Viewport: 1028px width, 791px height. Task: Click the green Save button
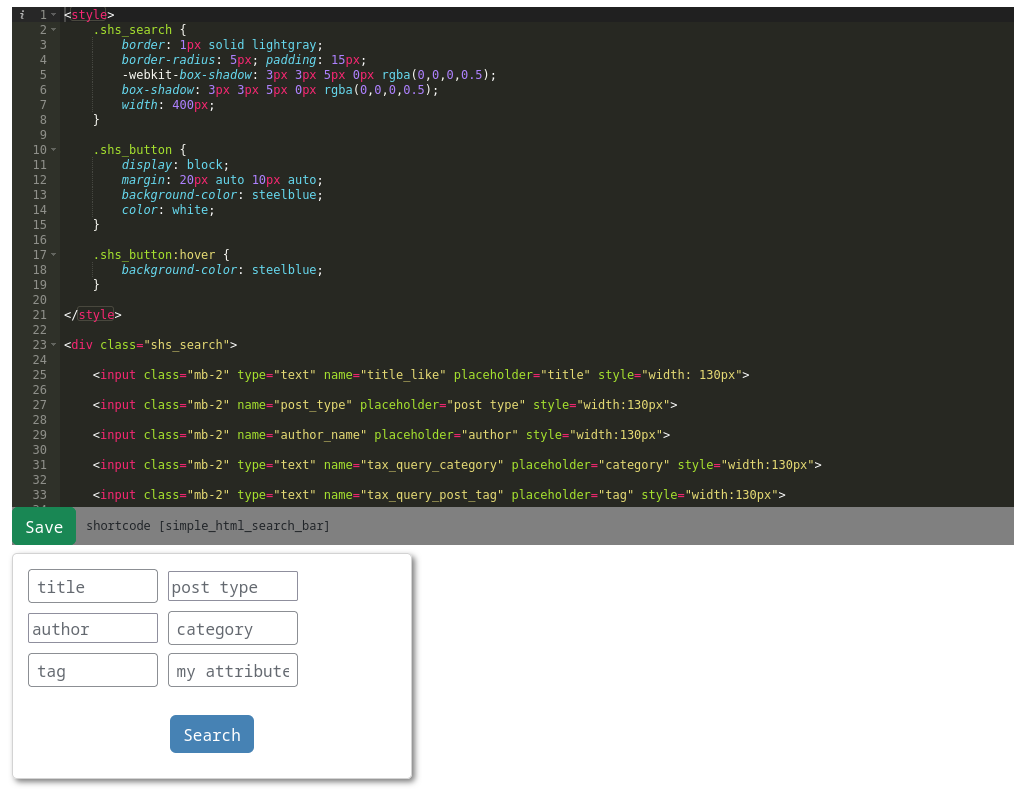(44, 526)
